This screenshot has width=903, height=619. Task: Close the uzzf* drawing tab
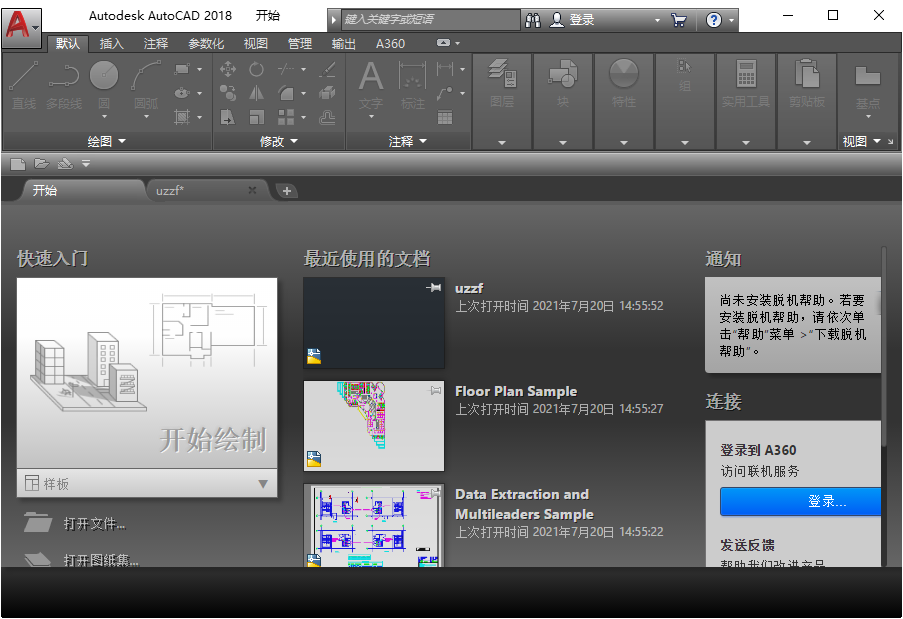coord(252,190)
